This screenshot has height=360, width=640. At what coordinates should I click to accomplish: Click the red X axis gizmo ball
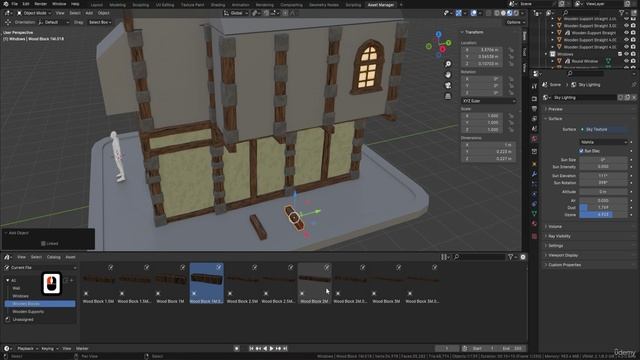442,49
